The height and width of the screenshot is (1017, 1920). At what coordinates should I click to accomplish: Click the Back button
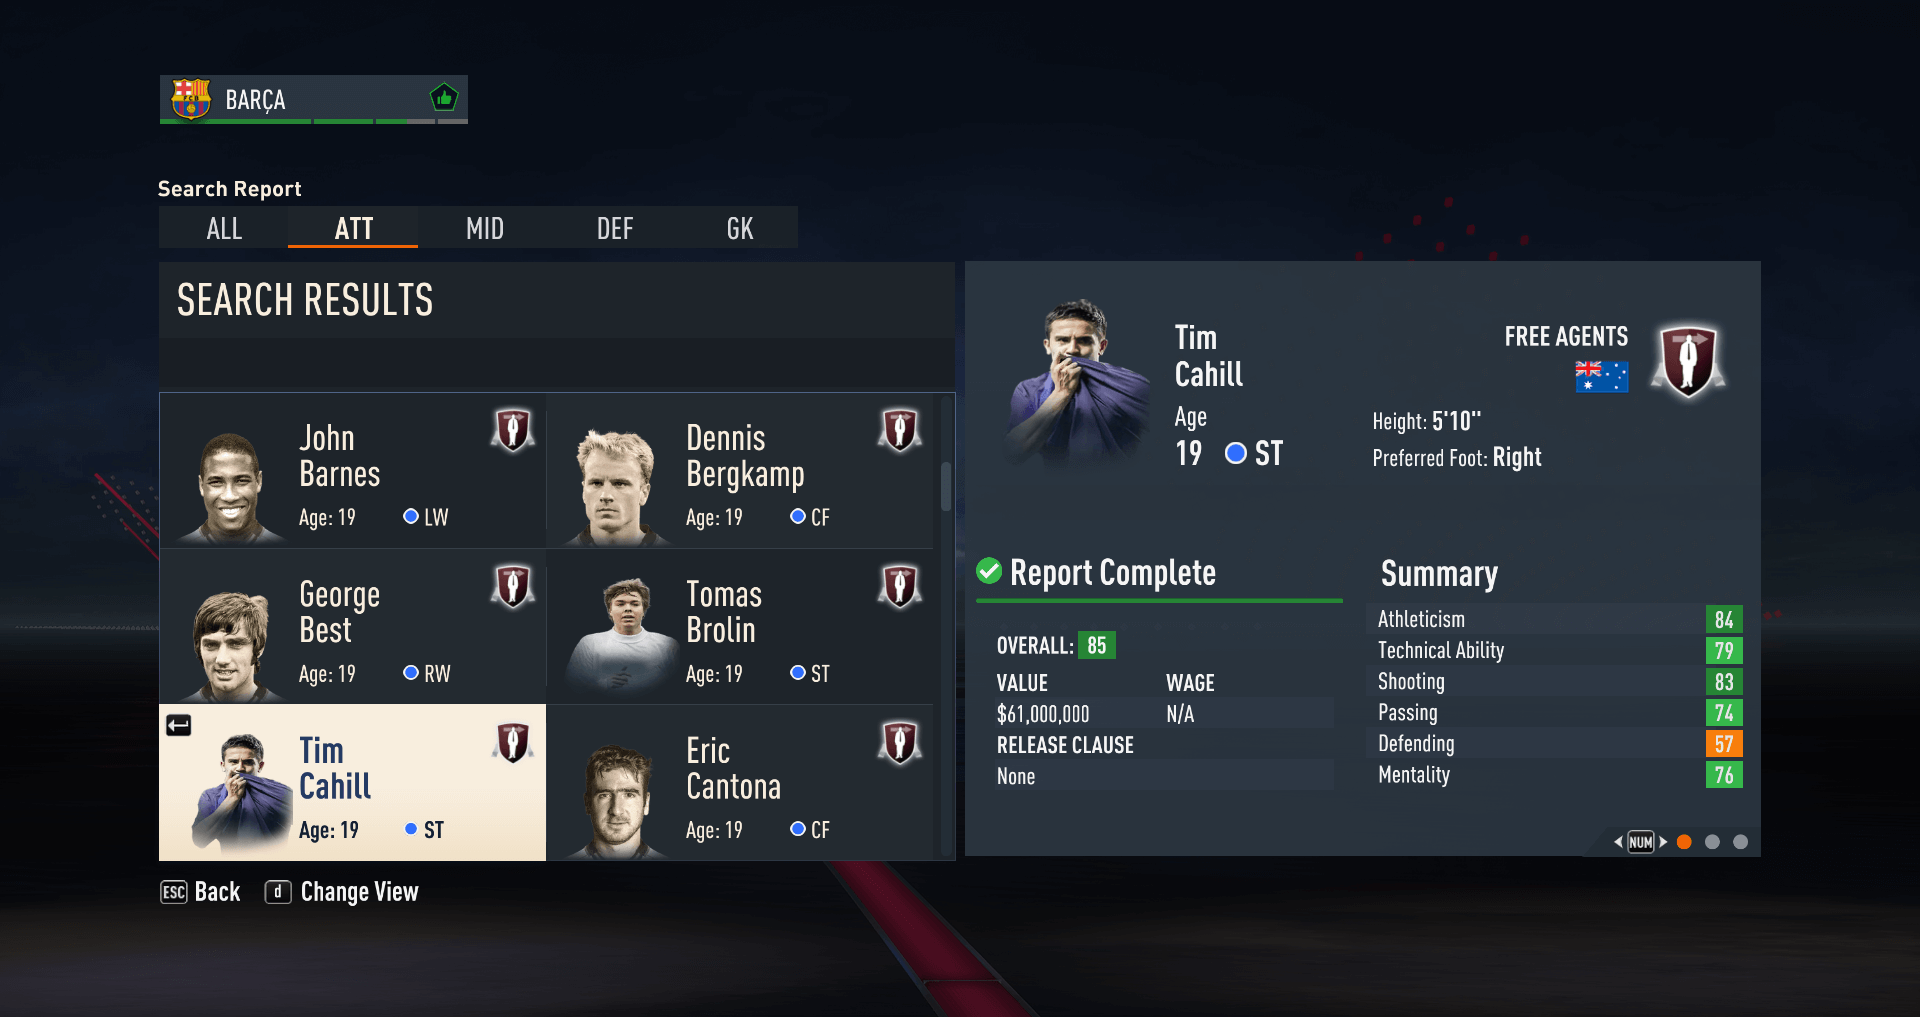pyautogui.click(x=201, y=892)
